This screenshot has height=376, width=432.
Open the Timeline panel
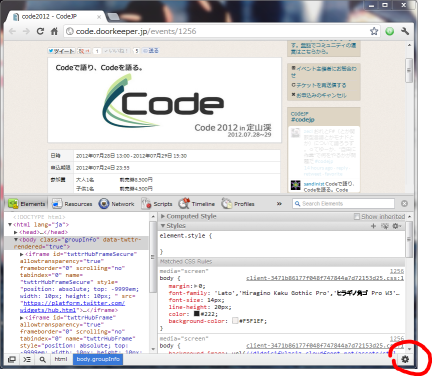point(197,204)
